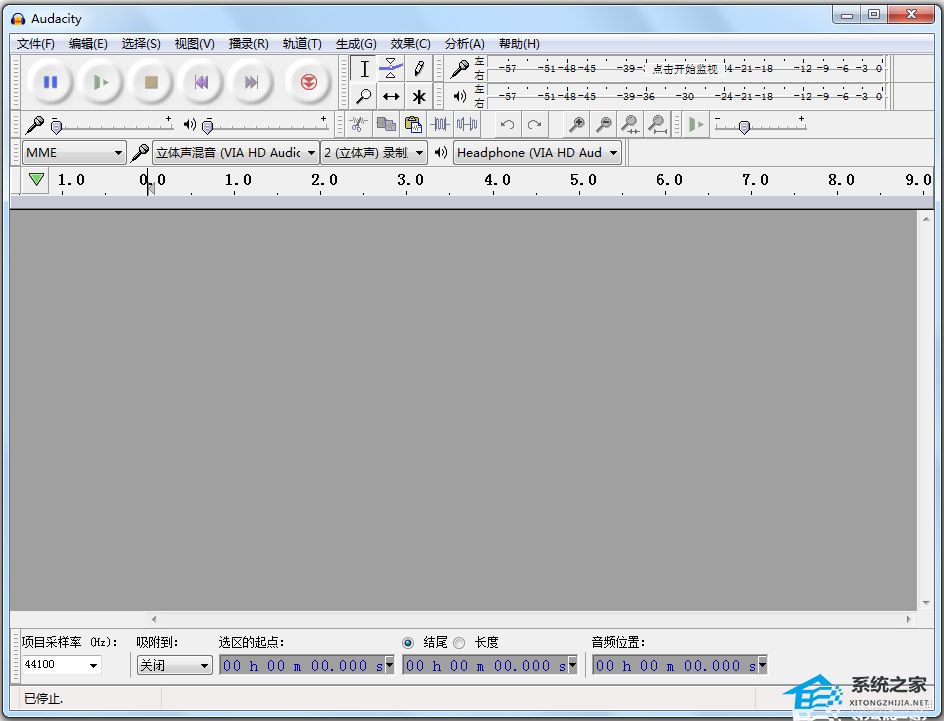Image resolution: width=944 pixels, height=721 pixels.
Task: Skip to end of the project
Action: click(x=252, y=82)
